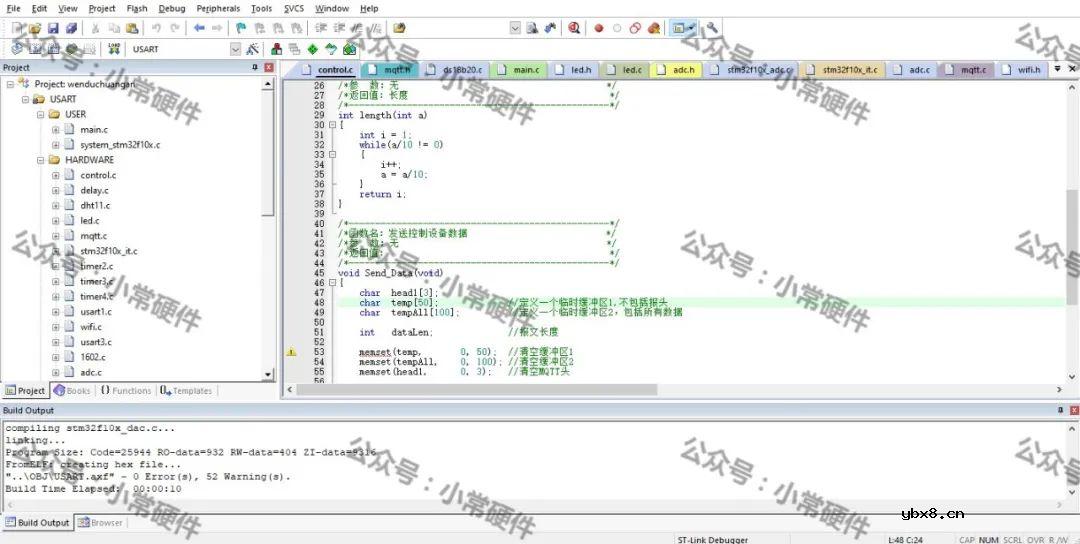Click the Download to flash (LOAD) icon

click(114, 49)
